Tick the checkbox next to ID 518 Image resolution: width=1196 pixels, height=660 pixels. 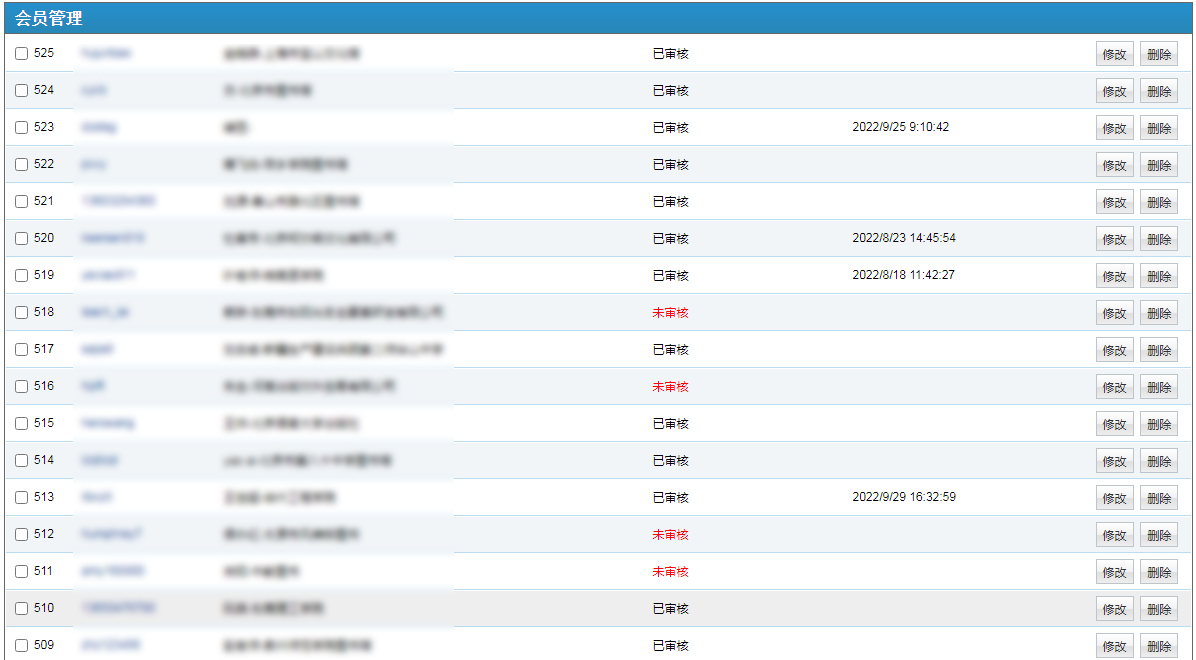pos(21,313)
